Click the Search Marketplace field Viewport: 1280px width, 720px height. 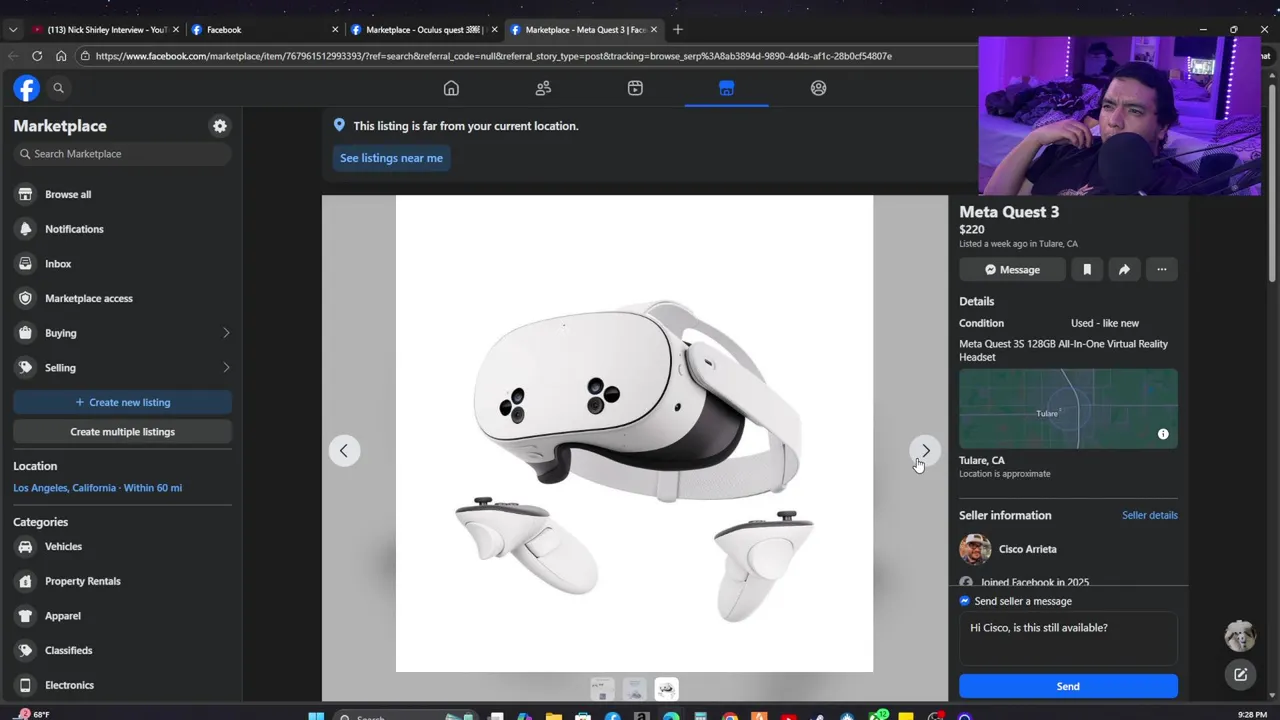pos(122,154)
